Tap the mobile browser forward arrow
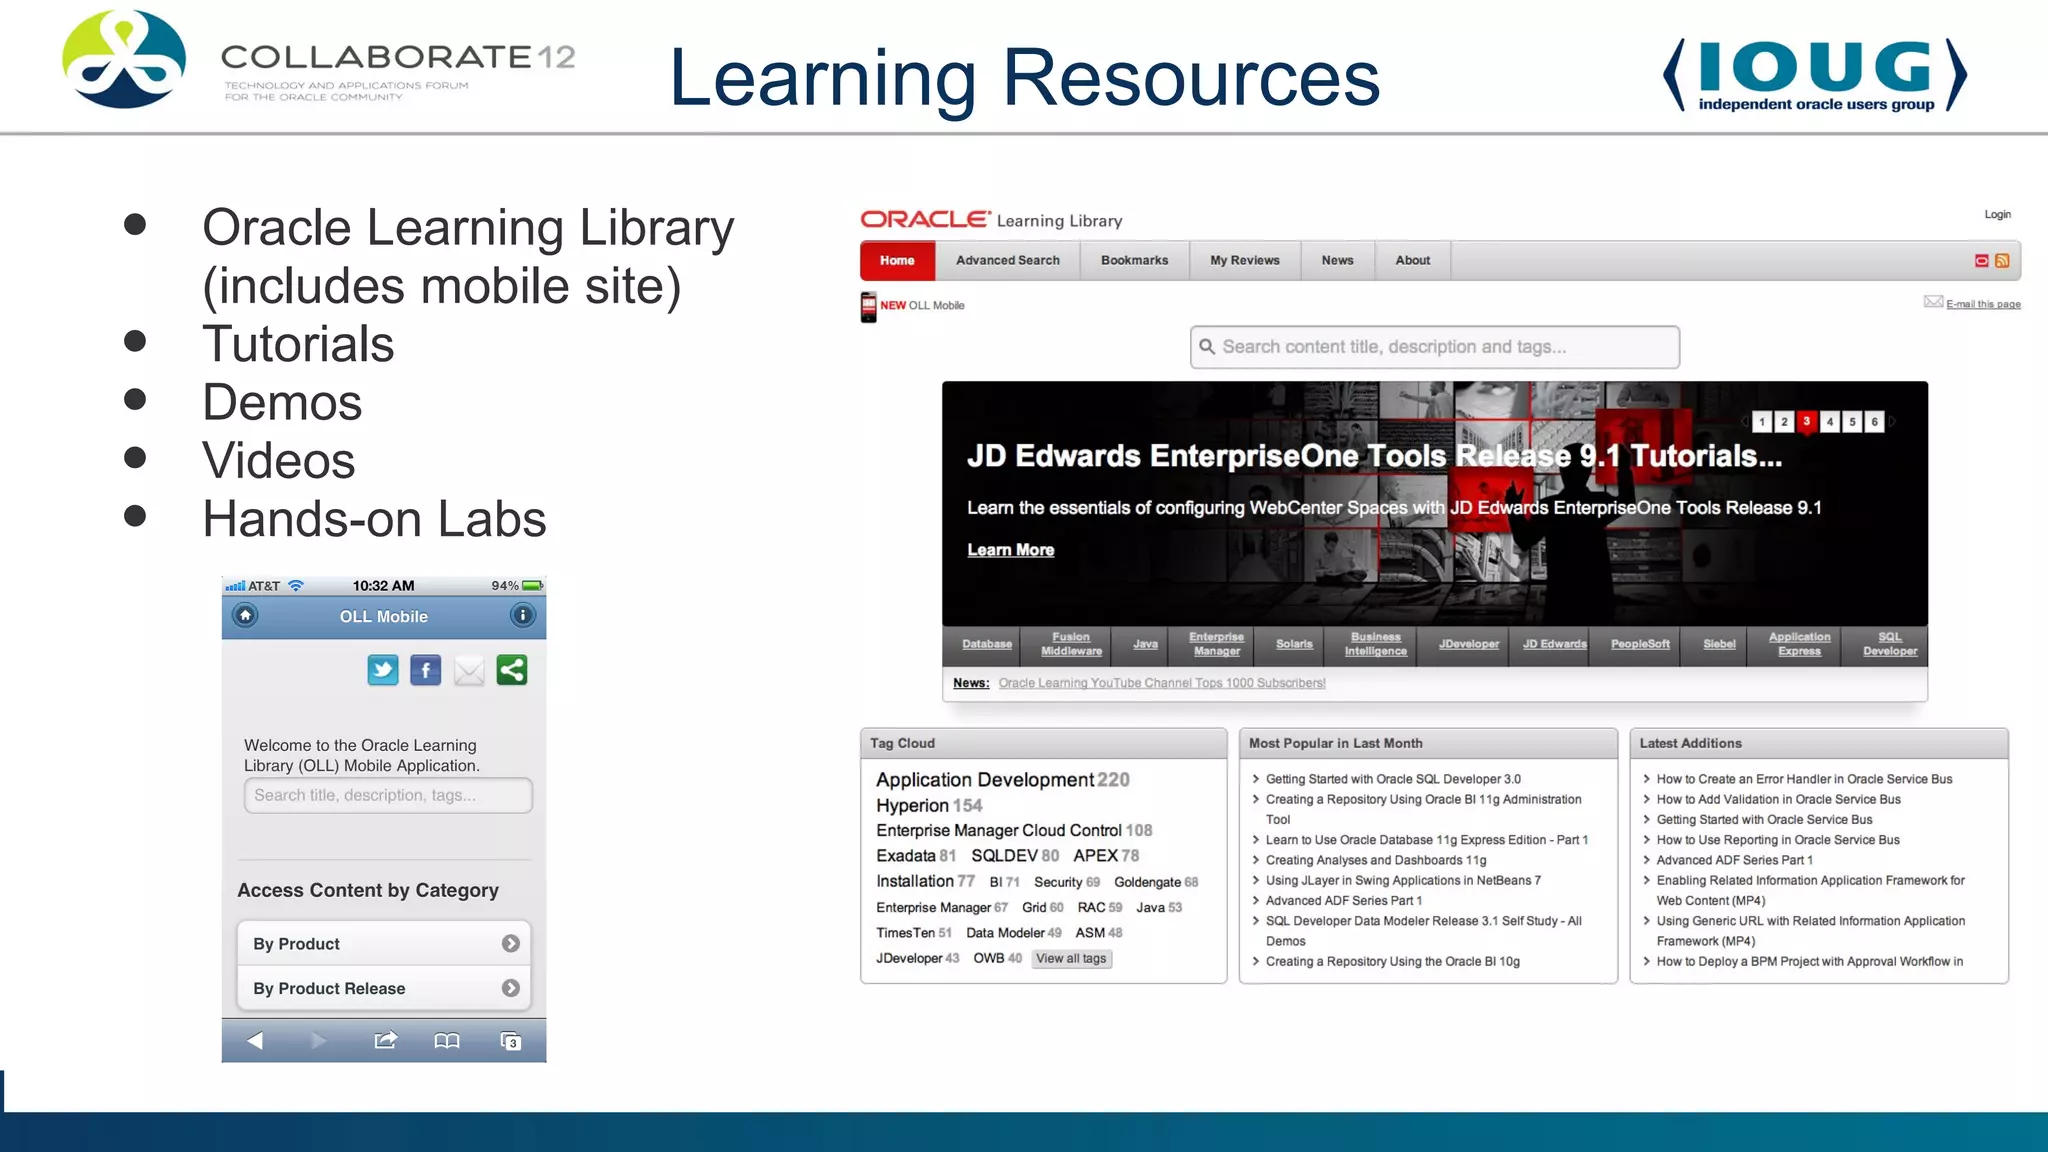The image size is (2048, 1152). 319,1041
